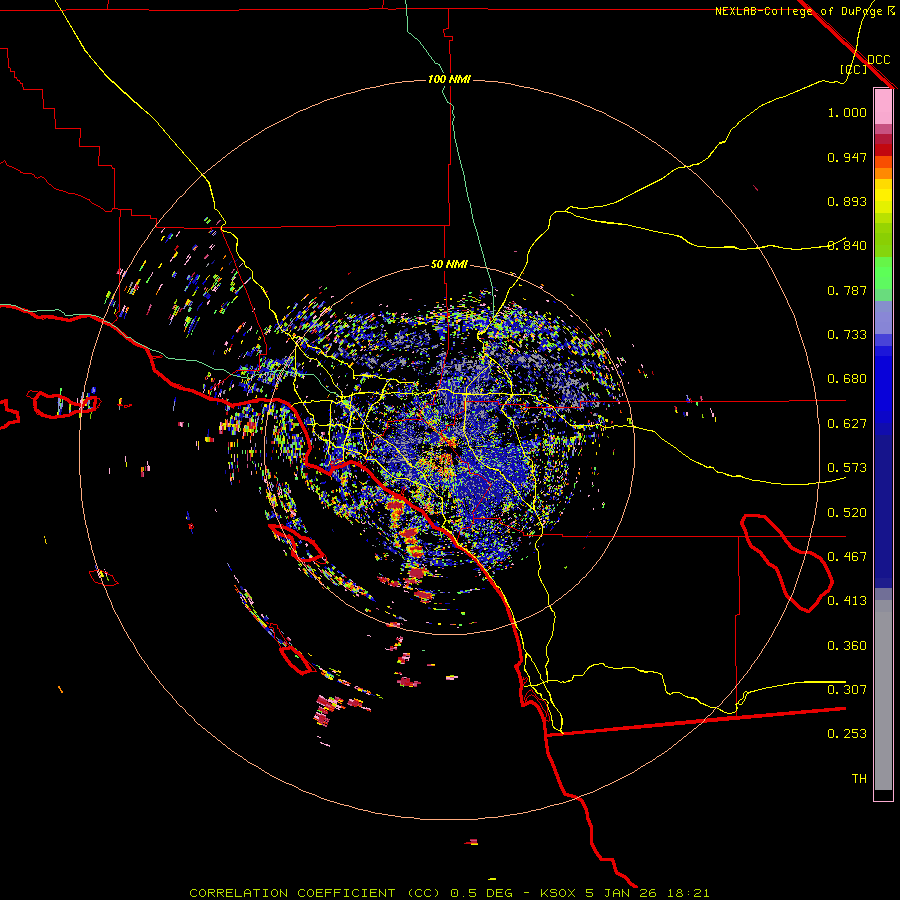900x900 pixels.
Task: Click the 0.627 scale value
Action: pos(847,424)
